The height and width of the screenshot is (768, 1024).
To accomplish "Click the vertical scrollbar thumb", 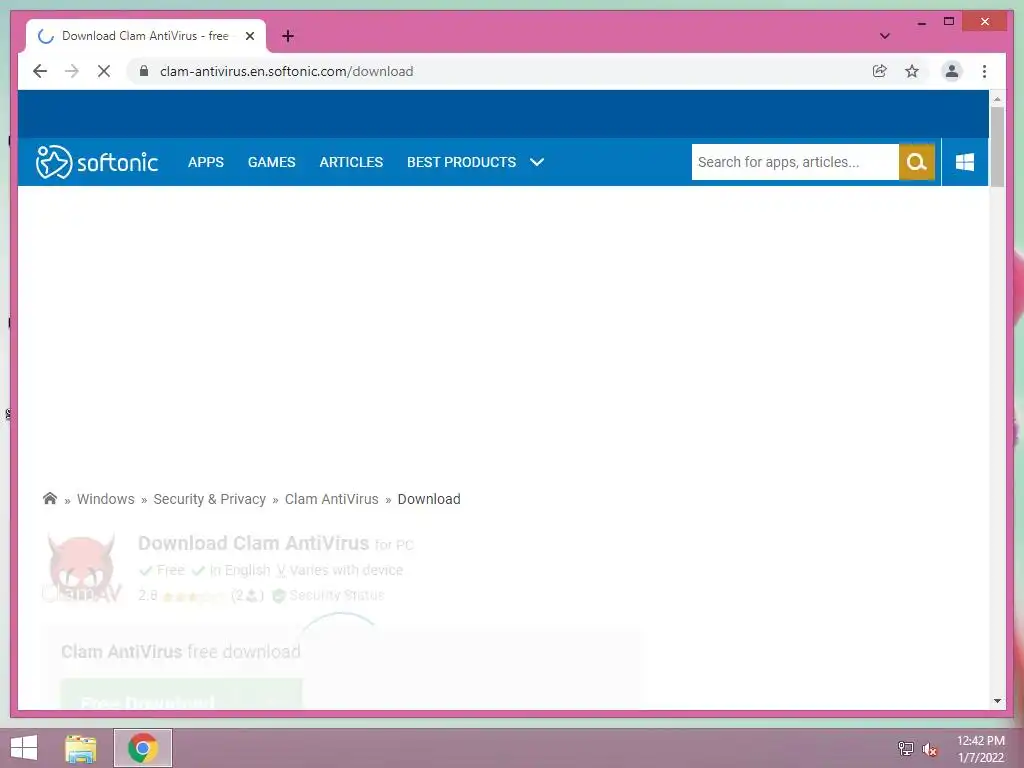I will click(997, 146).
